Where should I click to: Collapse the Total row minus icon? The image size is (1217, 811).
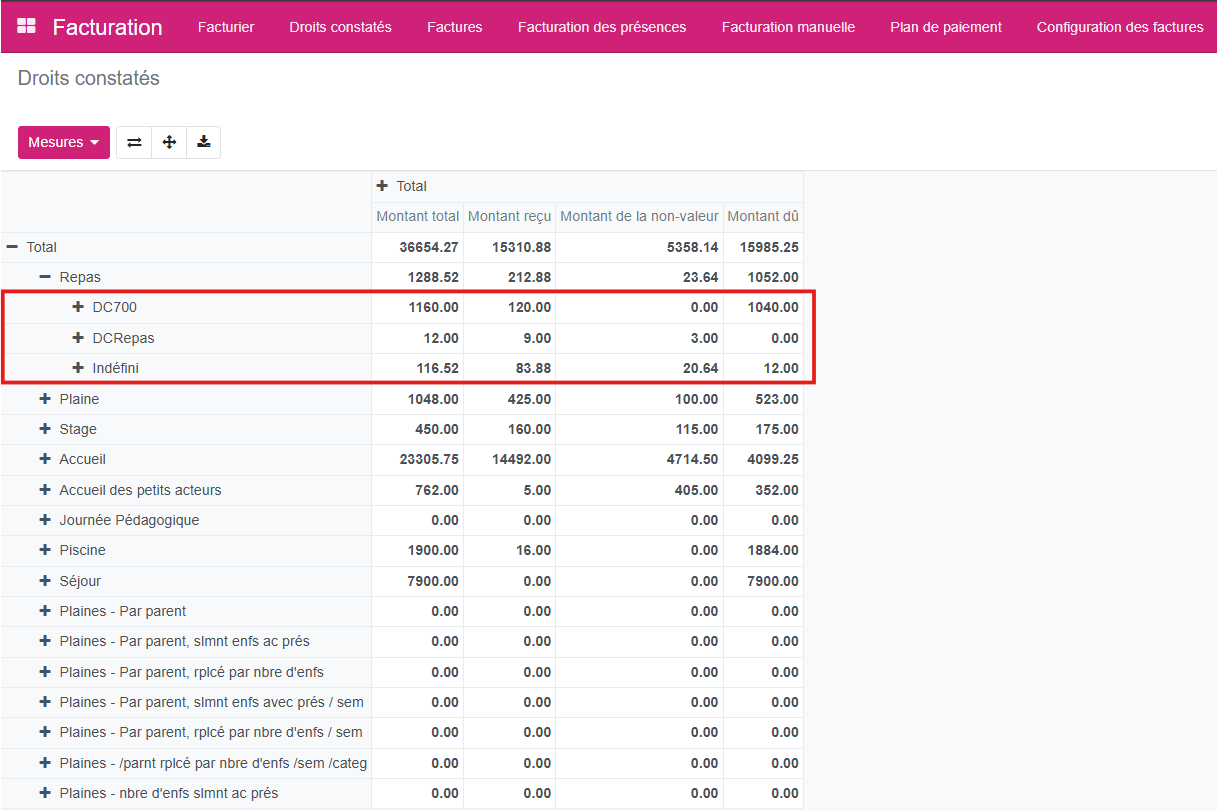12,247
